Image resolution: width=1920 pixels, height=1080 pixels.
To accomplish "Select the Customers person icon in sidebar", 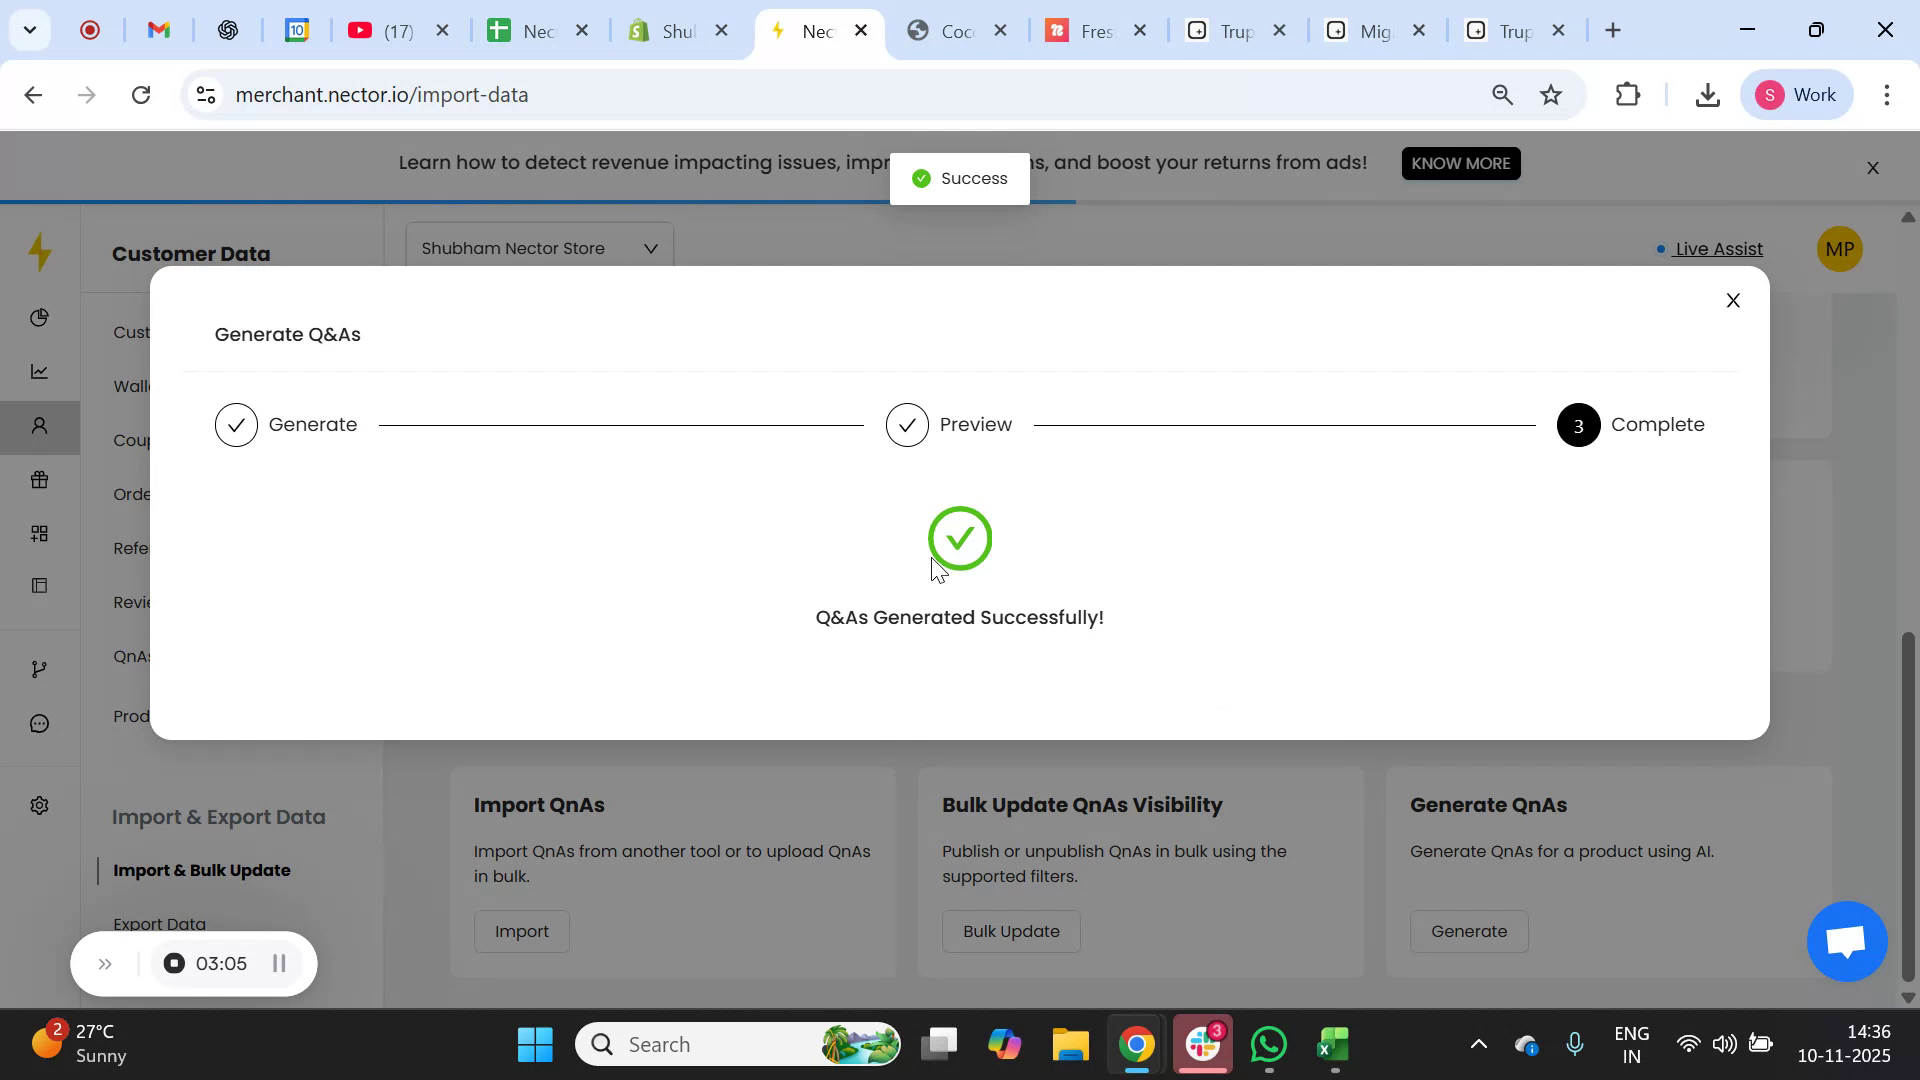I will 40,426.
